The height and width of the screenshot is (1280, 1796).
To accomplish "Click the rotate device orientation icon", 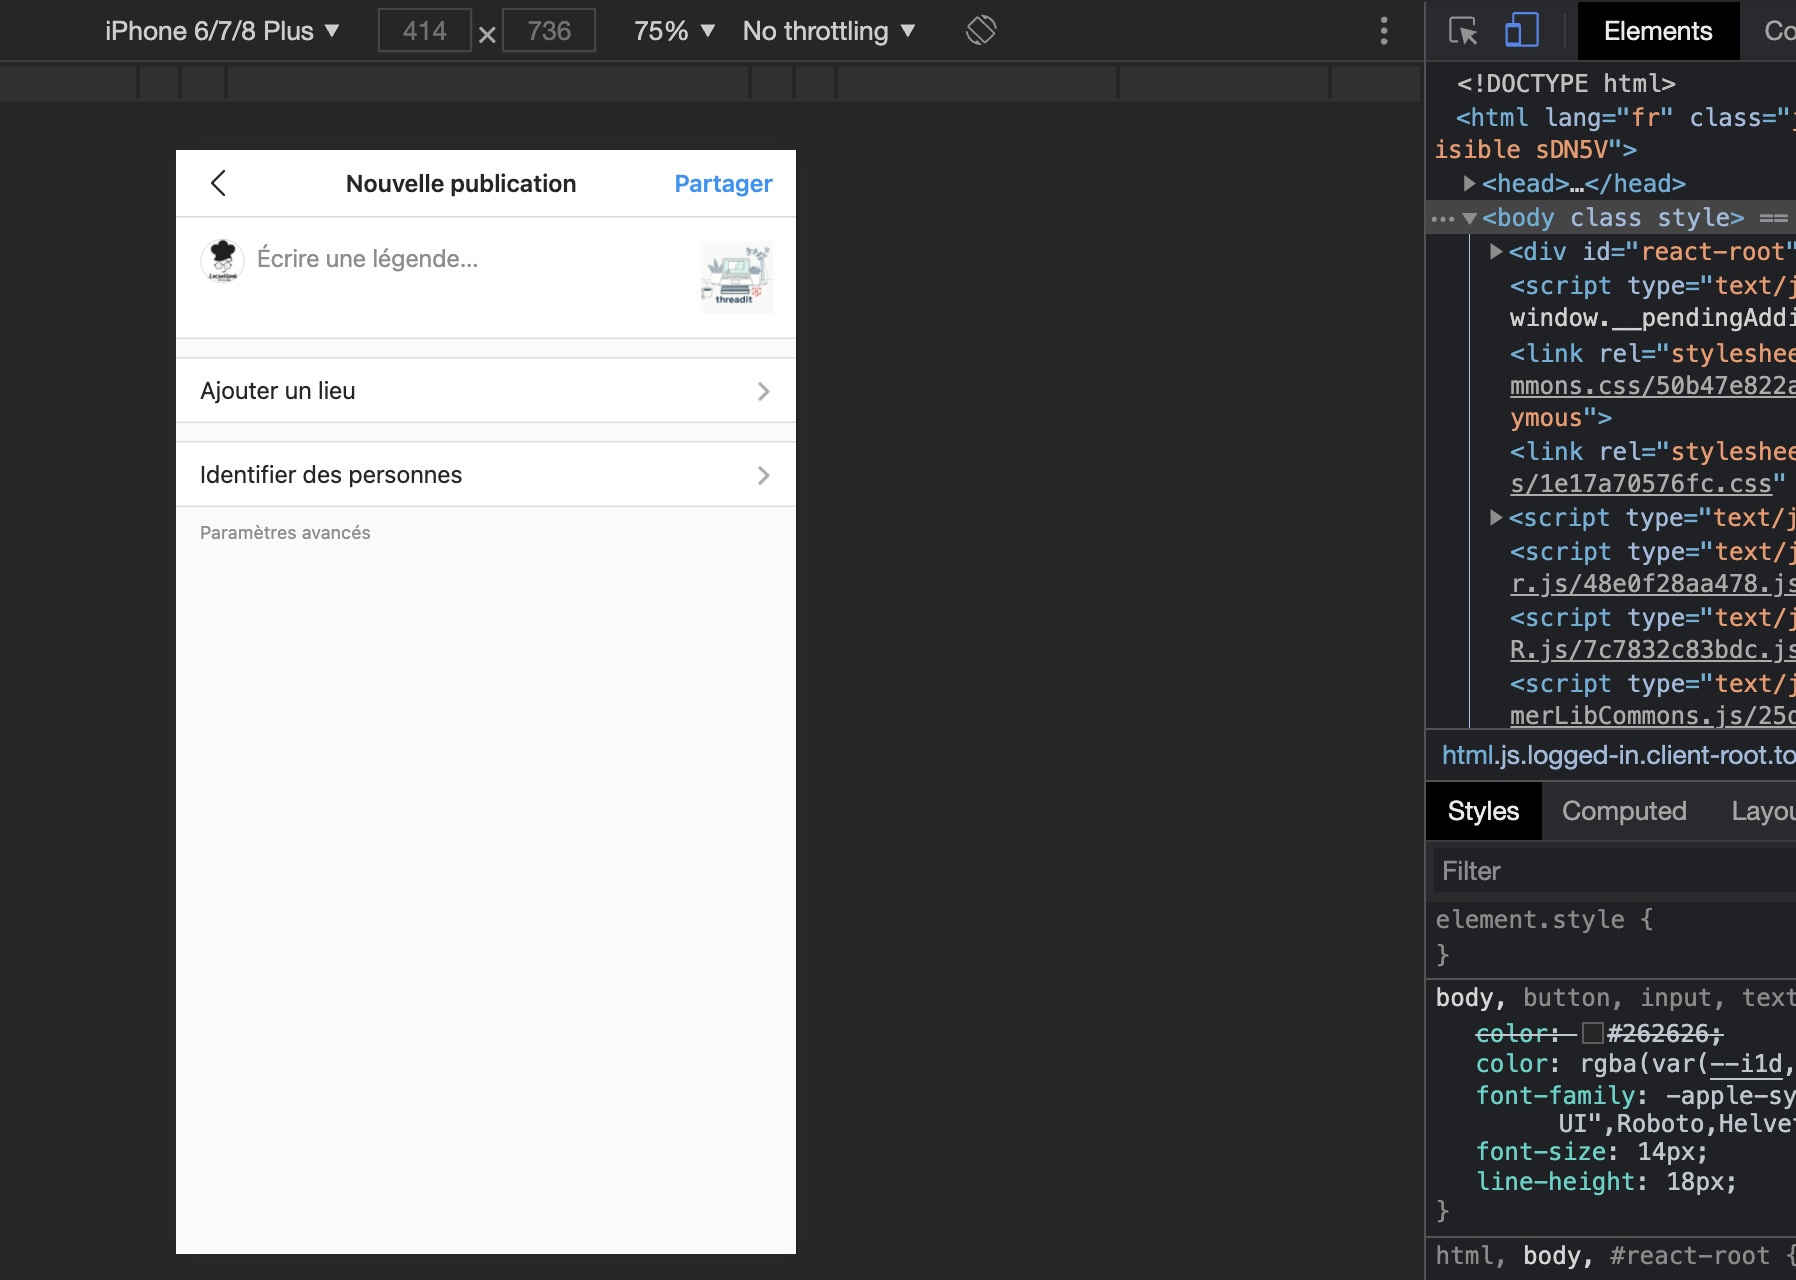I will (x=981, y=30).
